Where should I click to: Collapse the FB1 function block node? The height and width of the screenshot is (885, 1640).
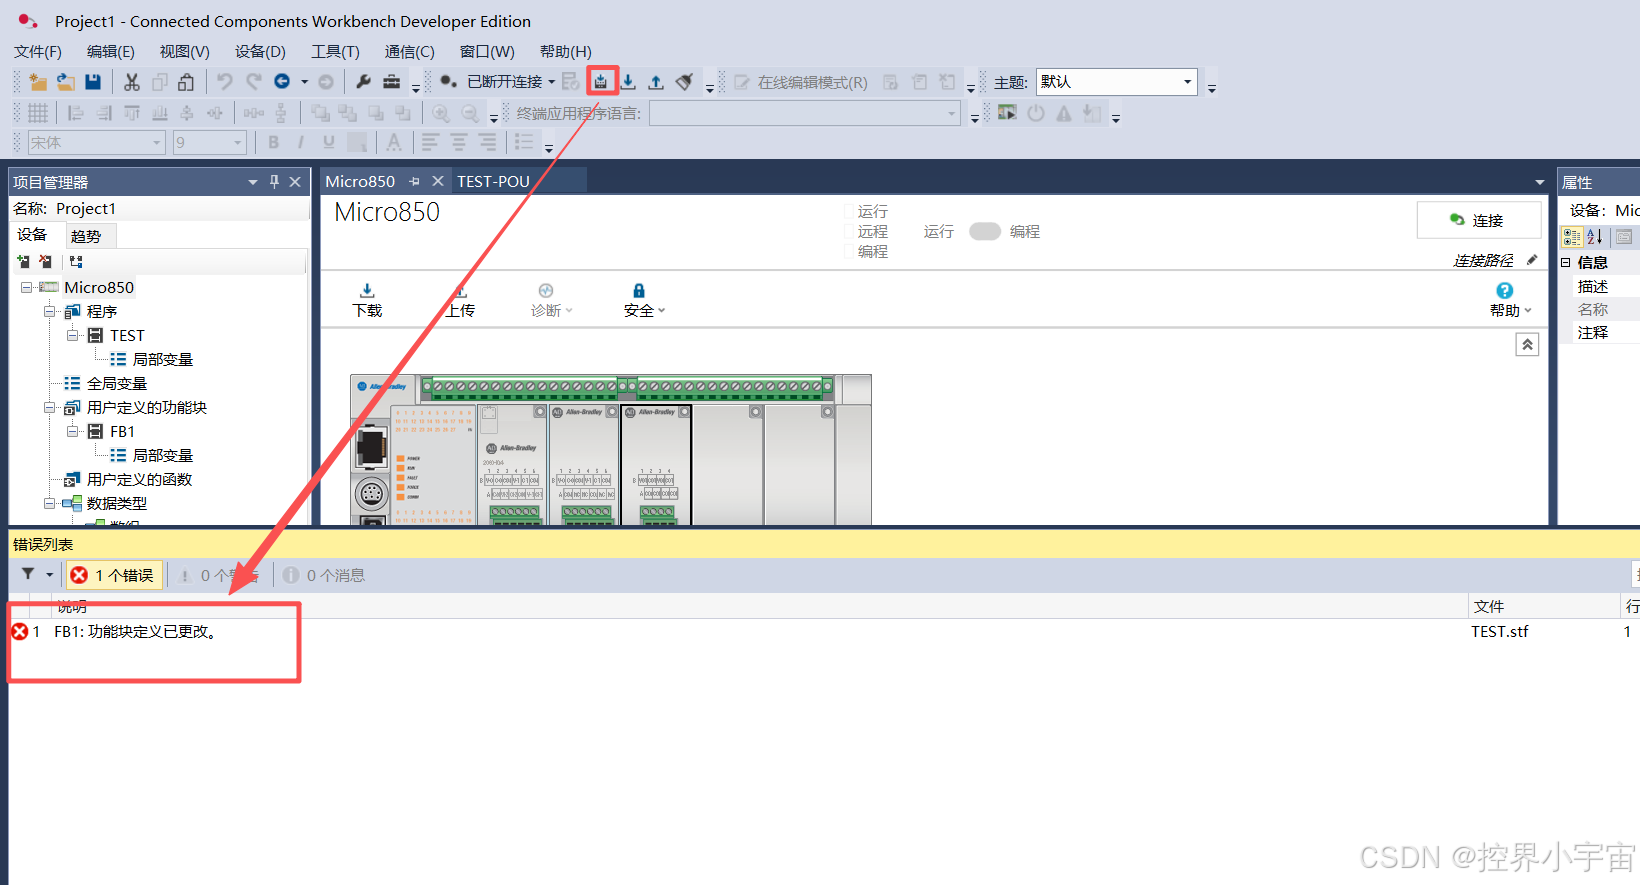pyautogui.click(x=72, y=431)
